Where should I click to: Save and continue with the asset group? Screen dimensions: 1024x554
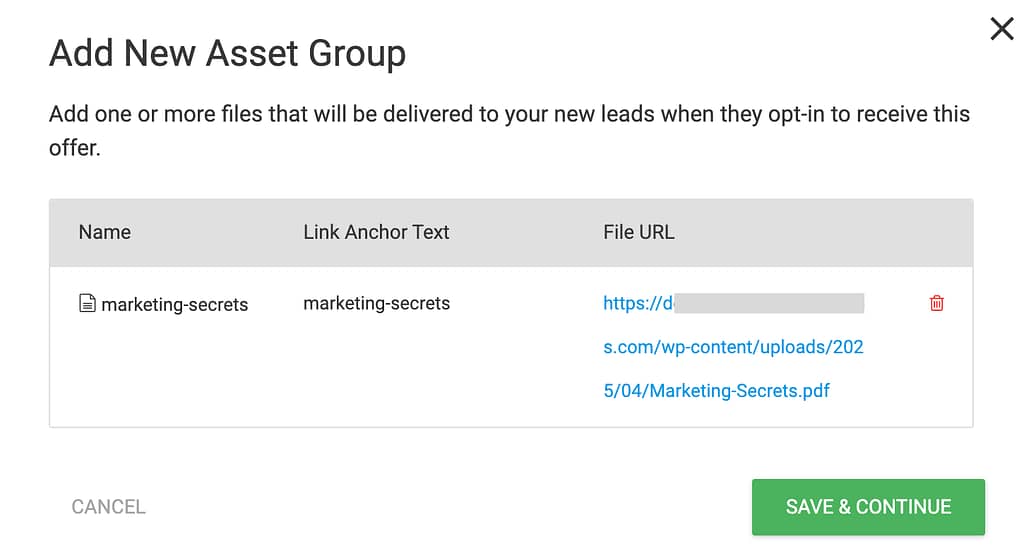point(868,507)
